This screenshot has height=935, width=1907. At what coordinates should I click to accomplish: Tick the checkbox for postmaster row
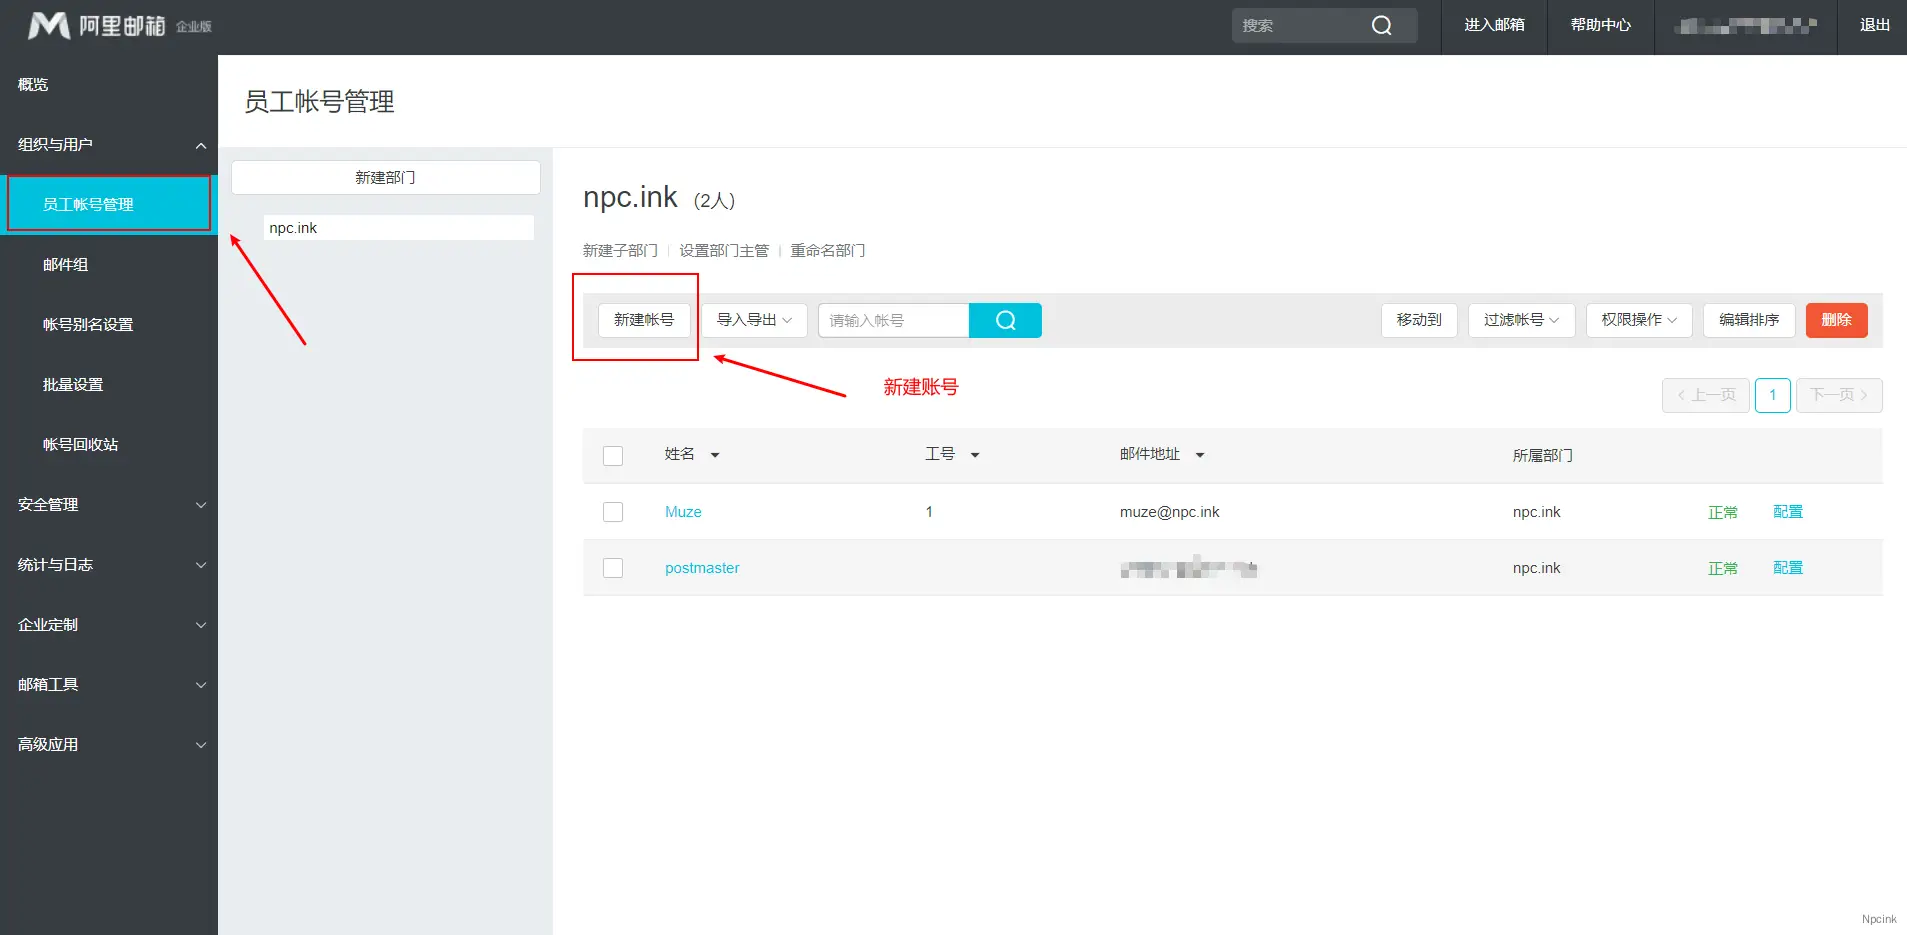(613, 568)
